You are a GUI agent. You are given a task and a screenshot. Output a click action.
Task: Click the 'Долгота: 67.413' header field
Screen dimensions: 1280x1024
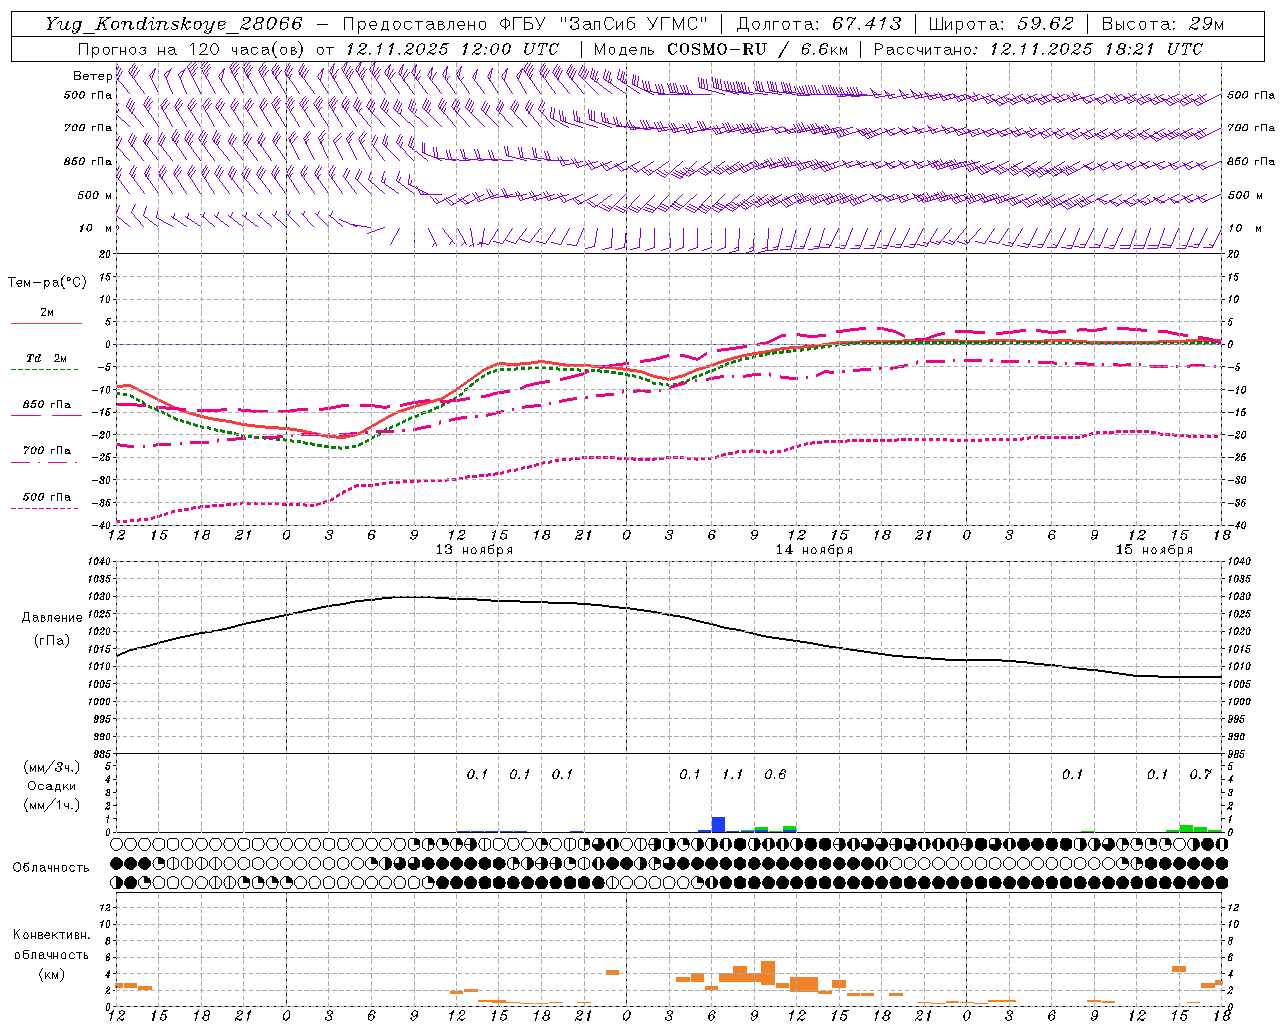[819, 24]
